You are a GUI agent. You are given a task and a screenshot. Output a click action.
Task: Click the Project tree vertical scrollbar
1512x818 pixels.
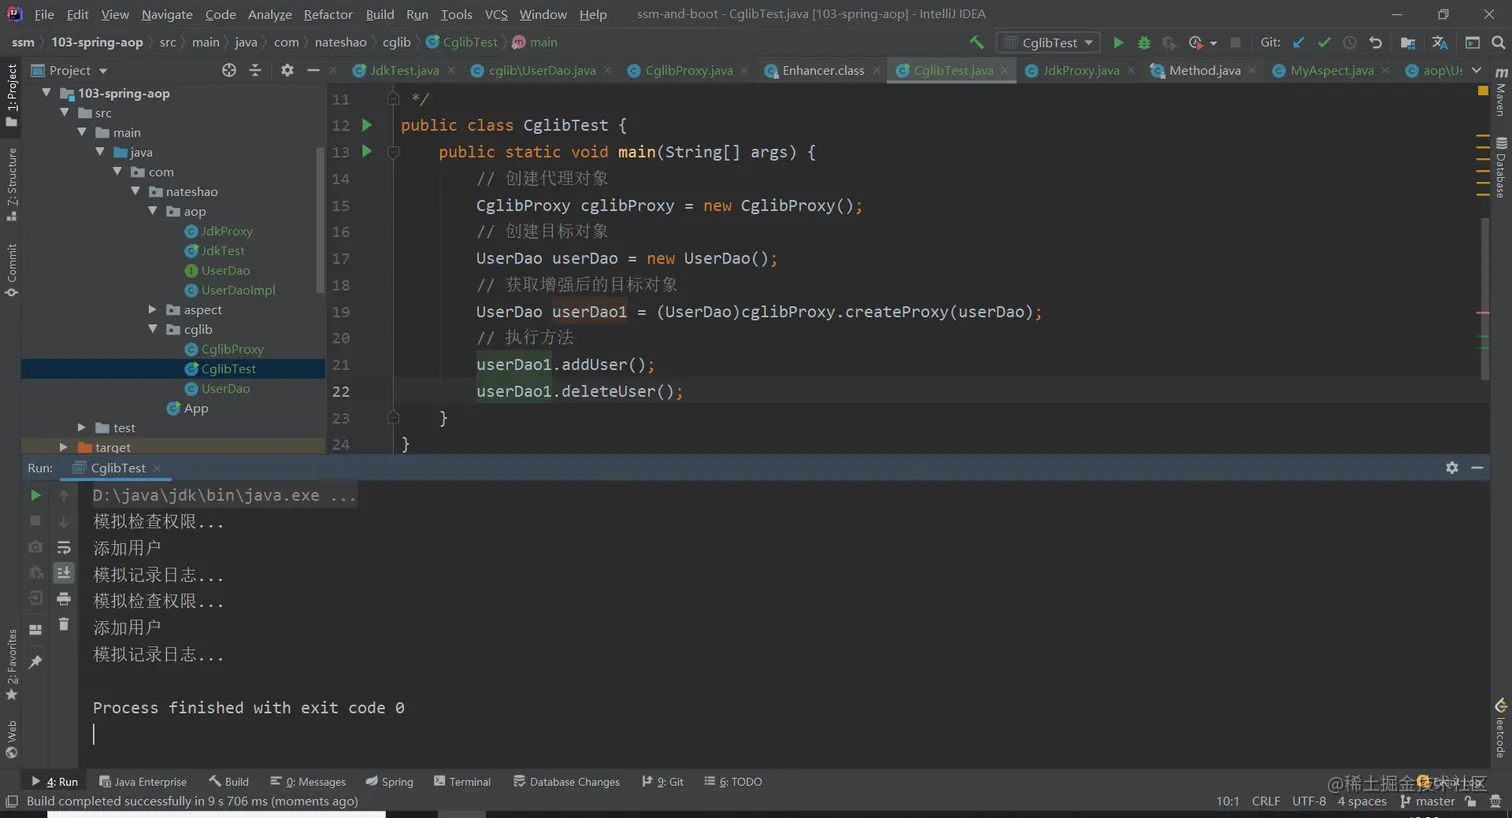(x=320, y=220)
